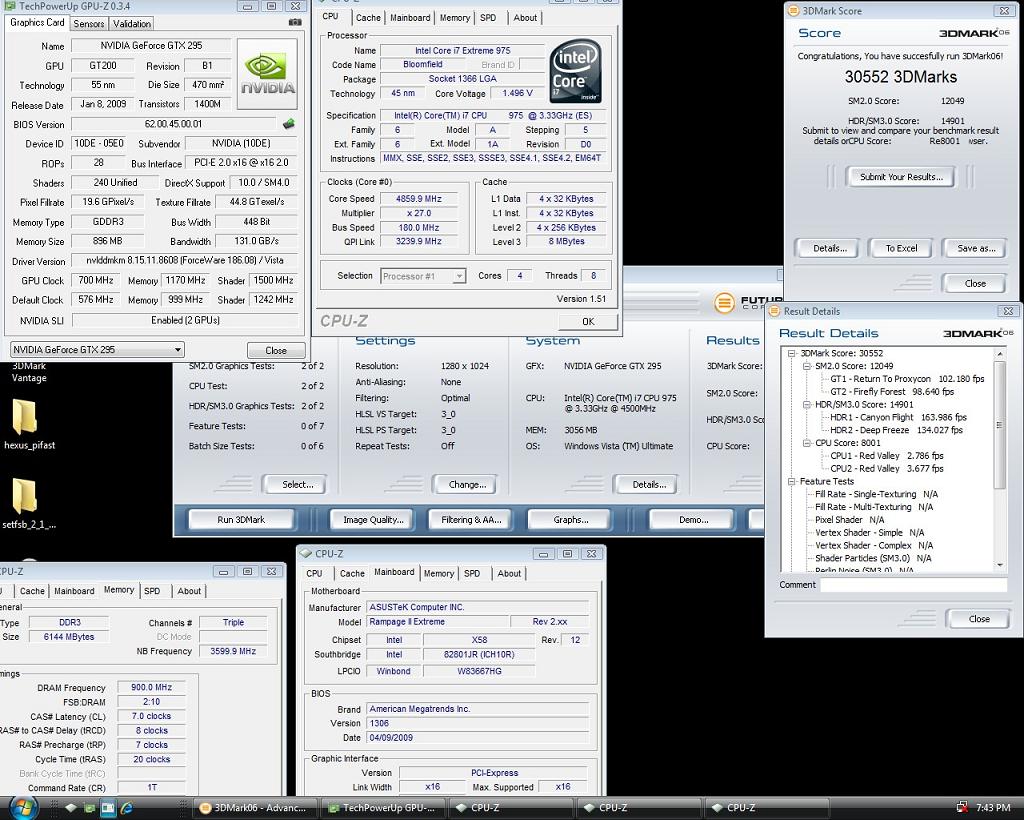
Task: Click the Run 3DMark button
Action: (x=241, y=520)
